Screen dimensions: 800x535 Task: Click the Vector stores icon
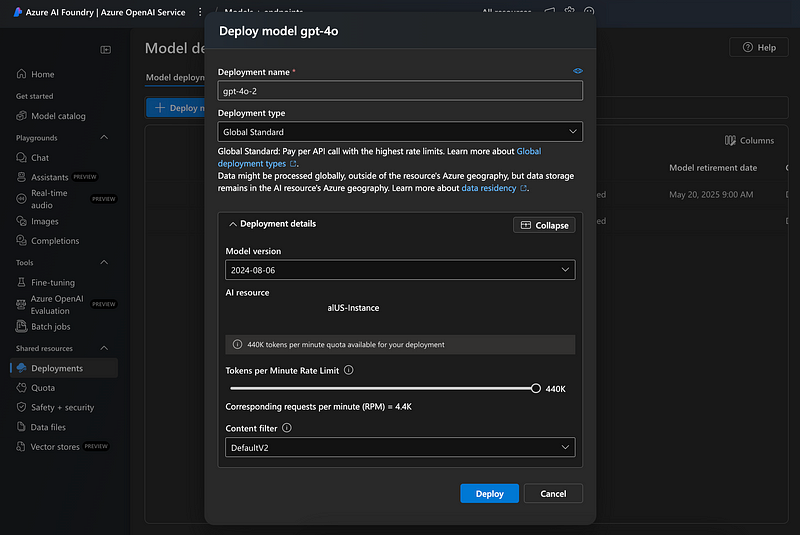click(x=21, y=446)
